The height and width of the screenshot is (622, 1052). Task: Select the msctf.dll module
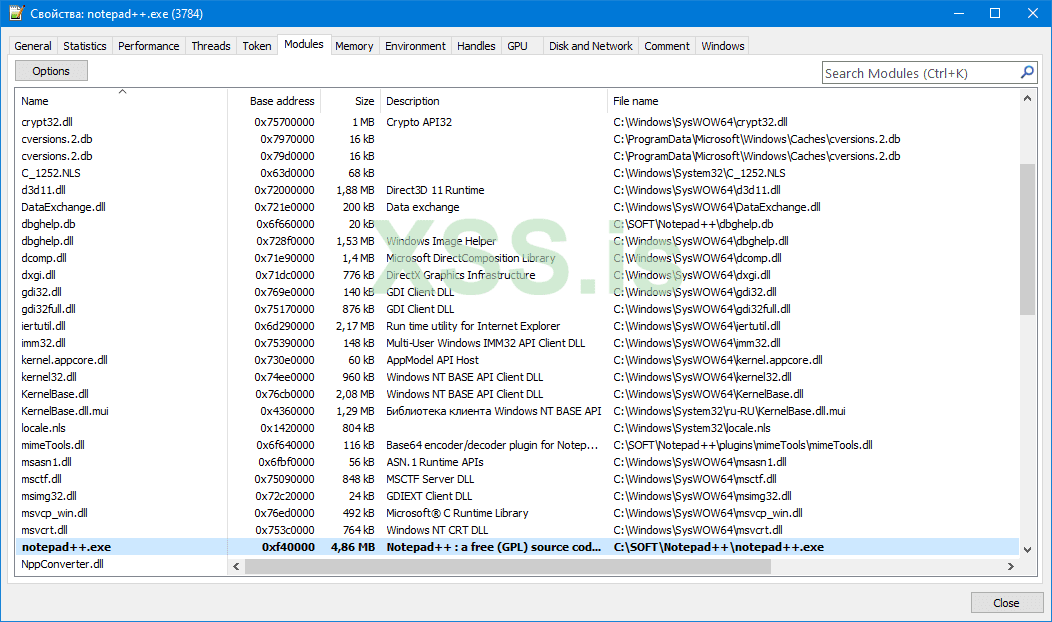coord(517,479)
